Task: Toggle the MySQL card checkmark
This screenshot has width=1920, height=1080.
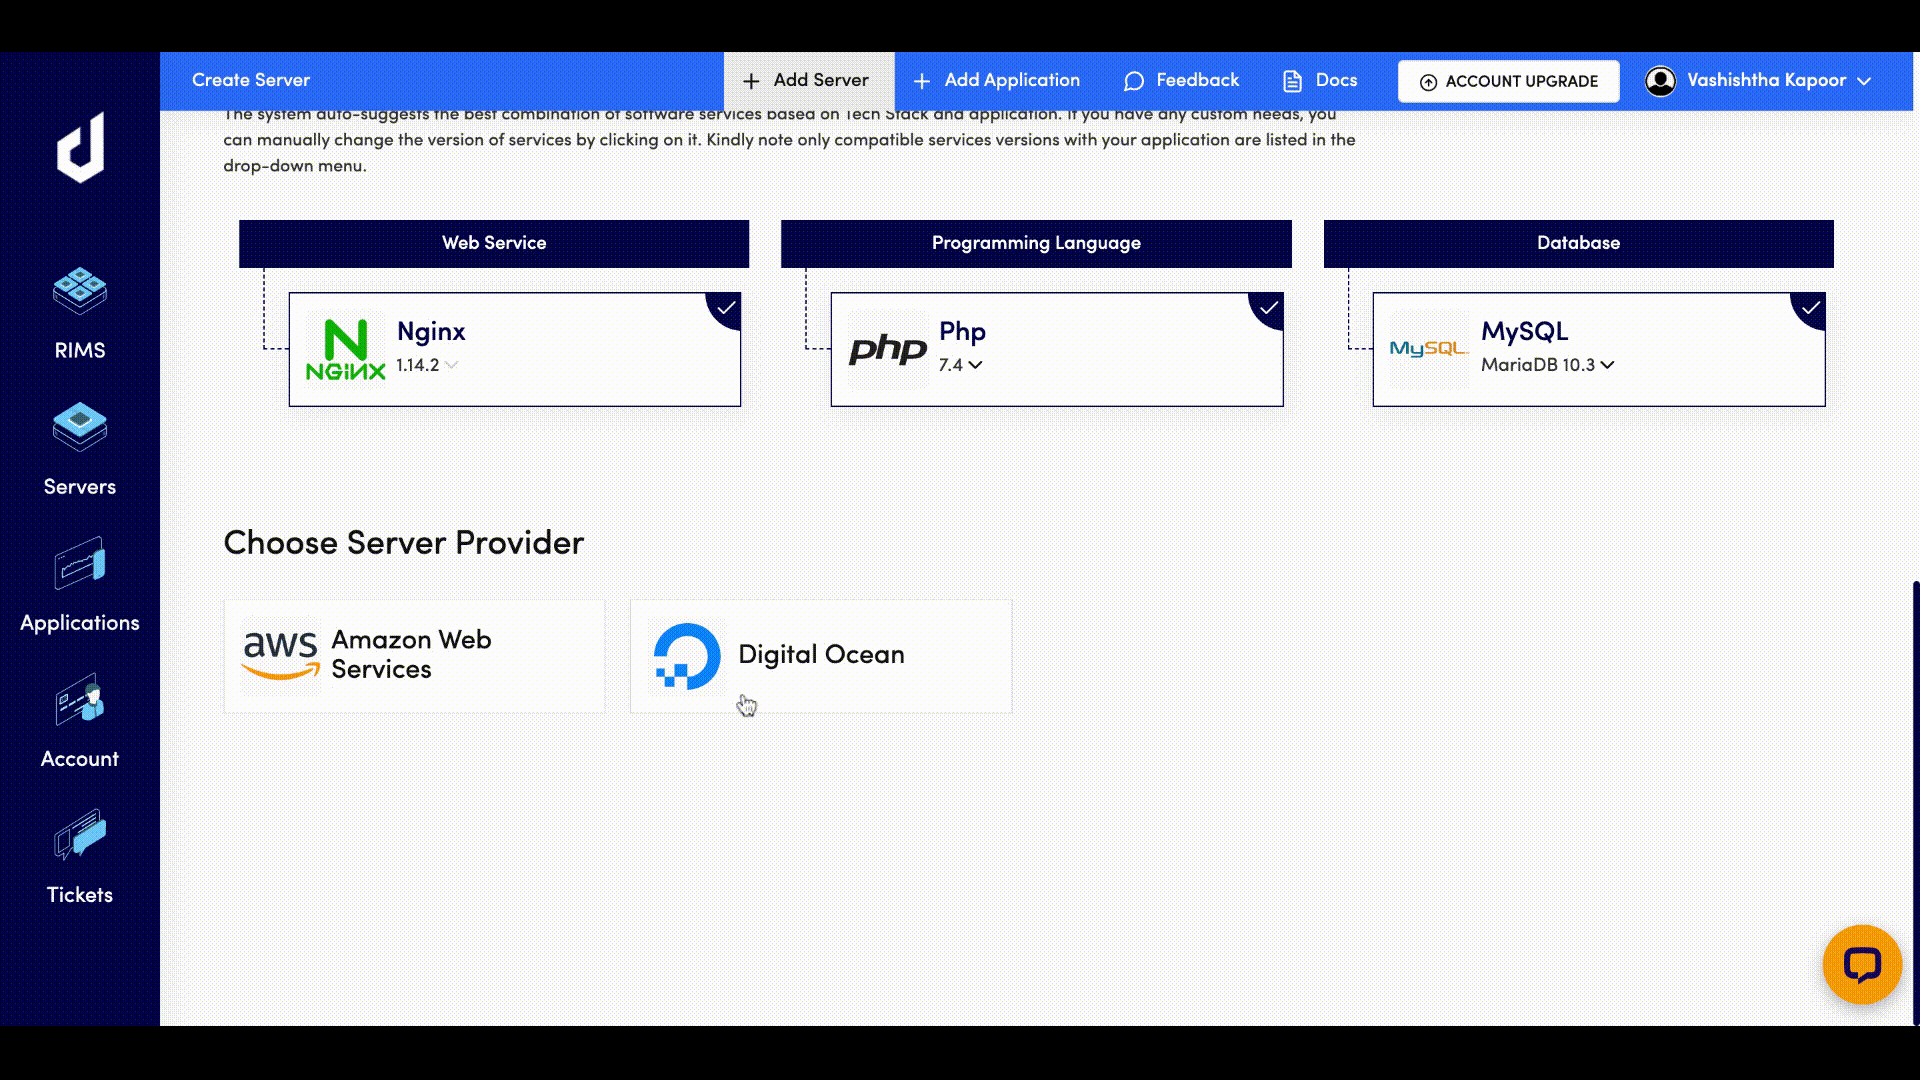Action: [1809, 308]
